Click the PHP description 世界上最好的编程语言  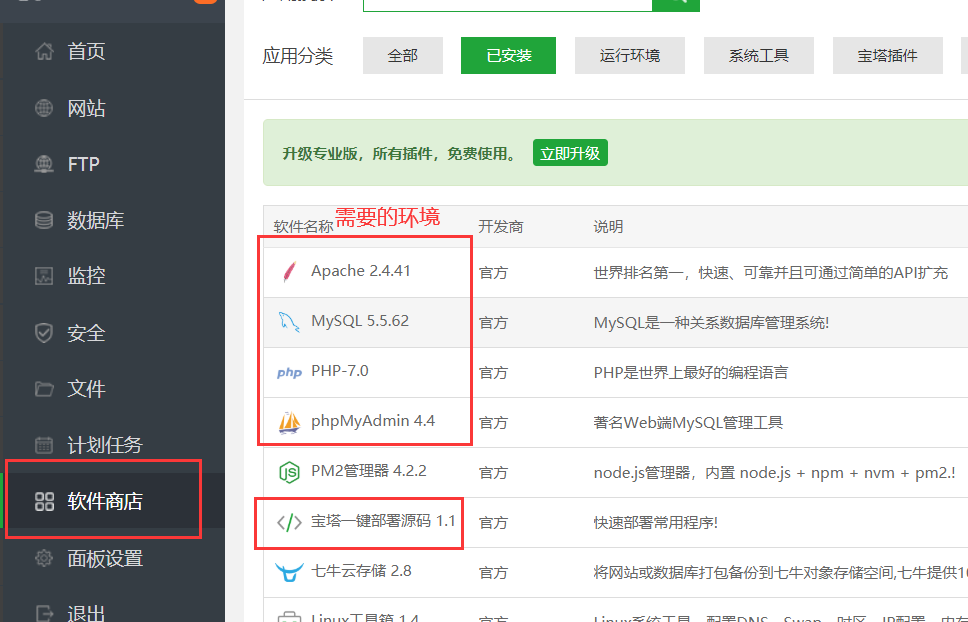point(691,373)
